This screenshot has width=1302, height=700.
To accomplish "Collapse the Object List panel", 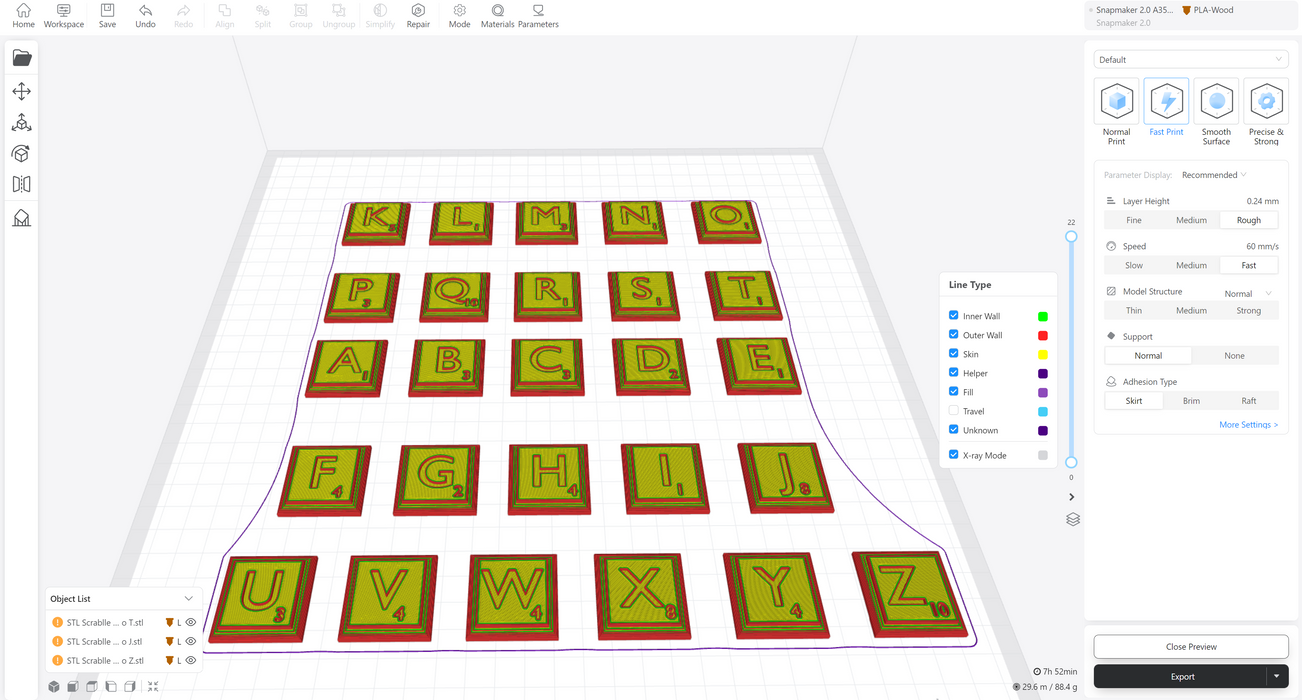I will coord(188,599).
